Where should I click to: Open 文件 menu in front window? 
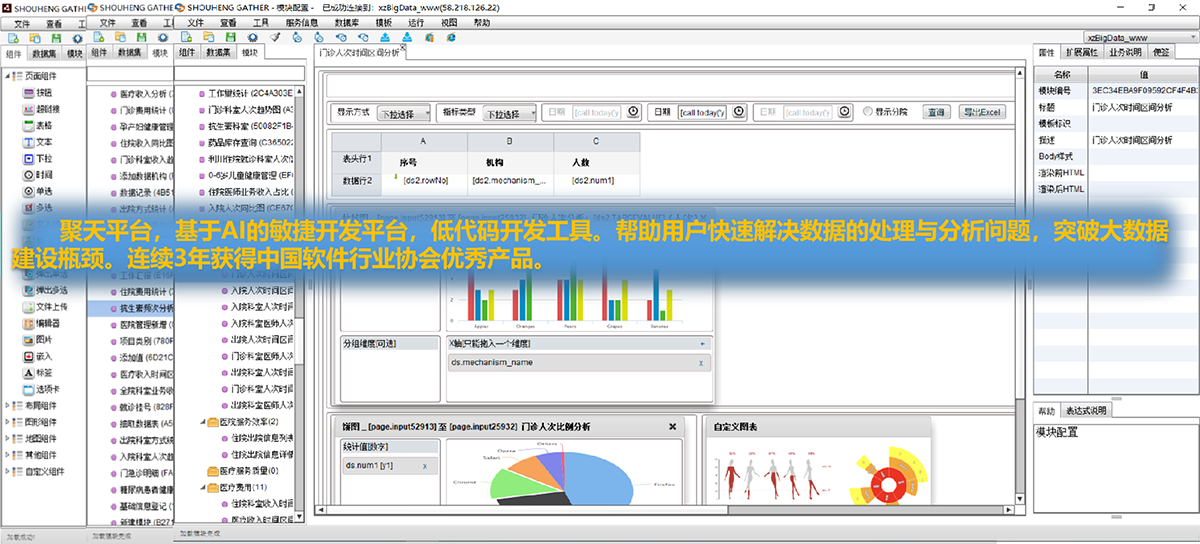[196, 21]
